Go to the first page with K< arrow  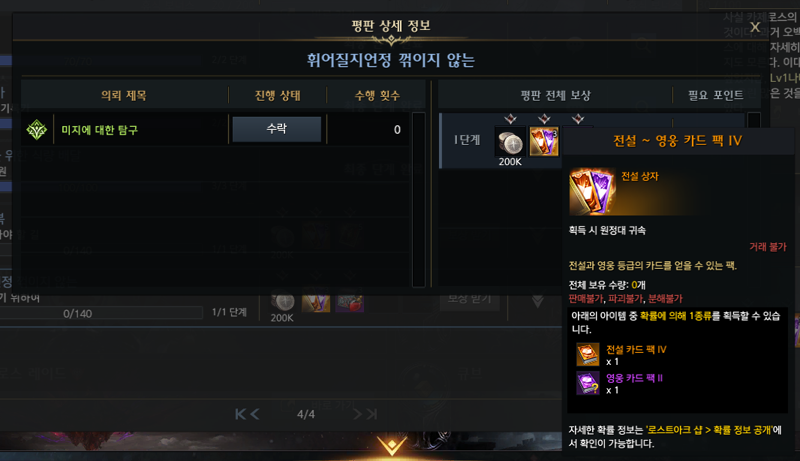pyautogui.click(x=241, y=414)
